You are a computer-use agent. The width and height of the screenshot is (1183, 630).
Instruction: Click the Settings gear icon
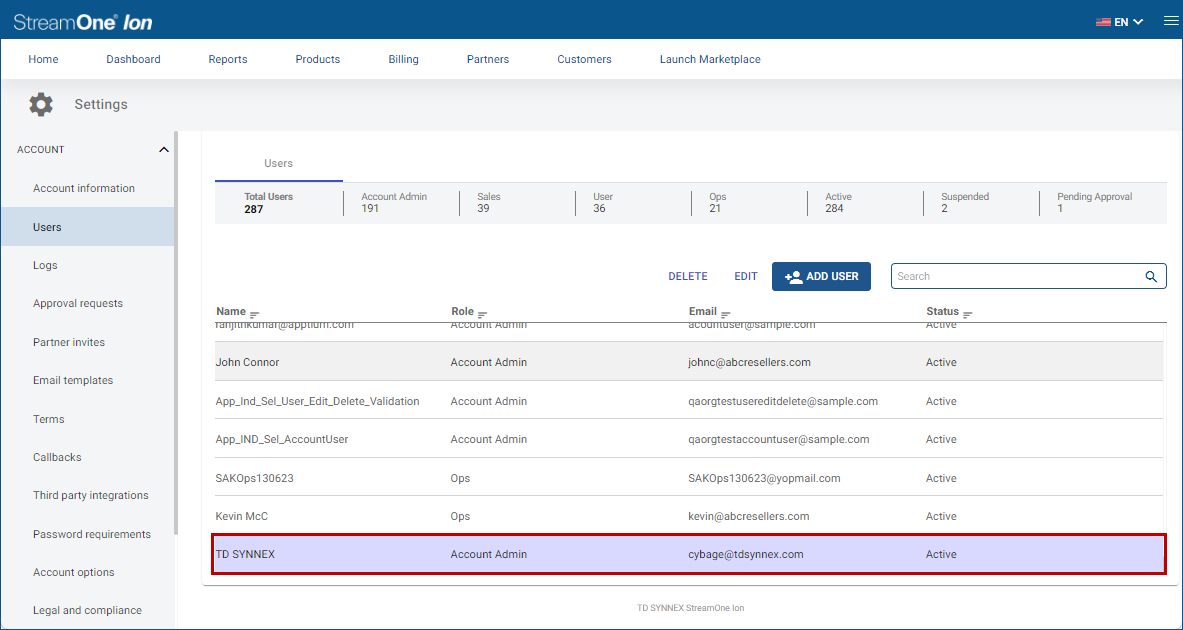coord(41,104)
